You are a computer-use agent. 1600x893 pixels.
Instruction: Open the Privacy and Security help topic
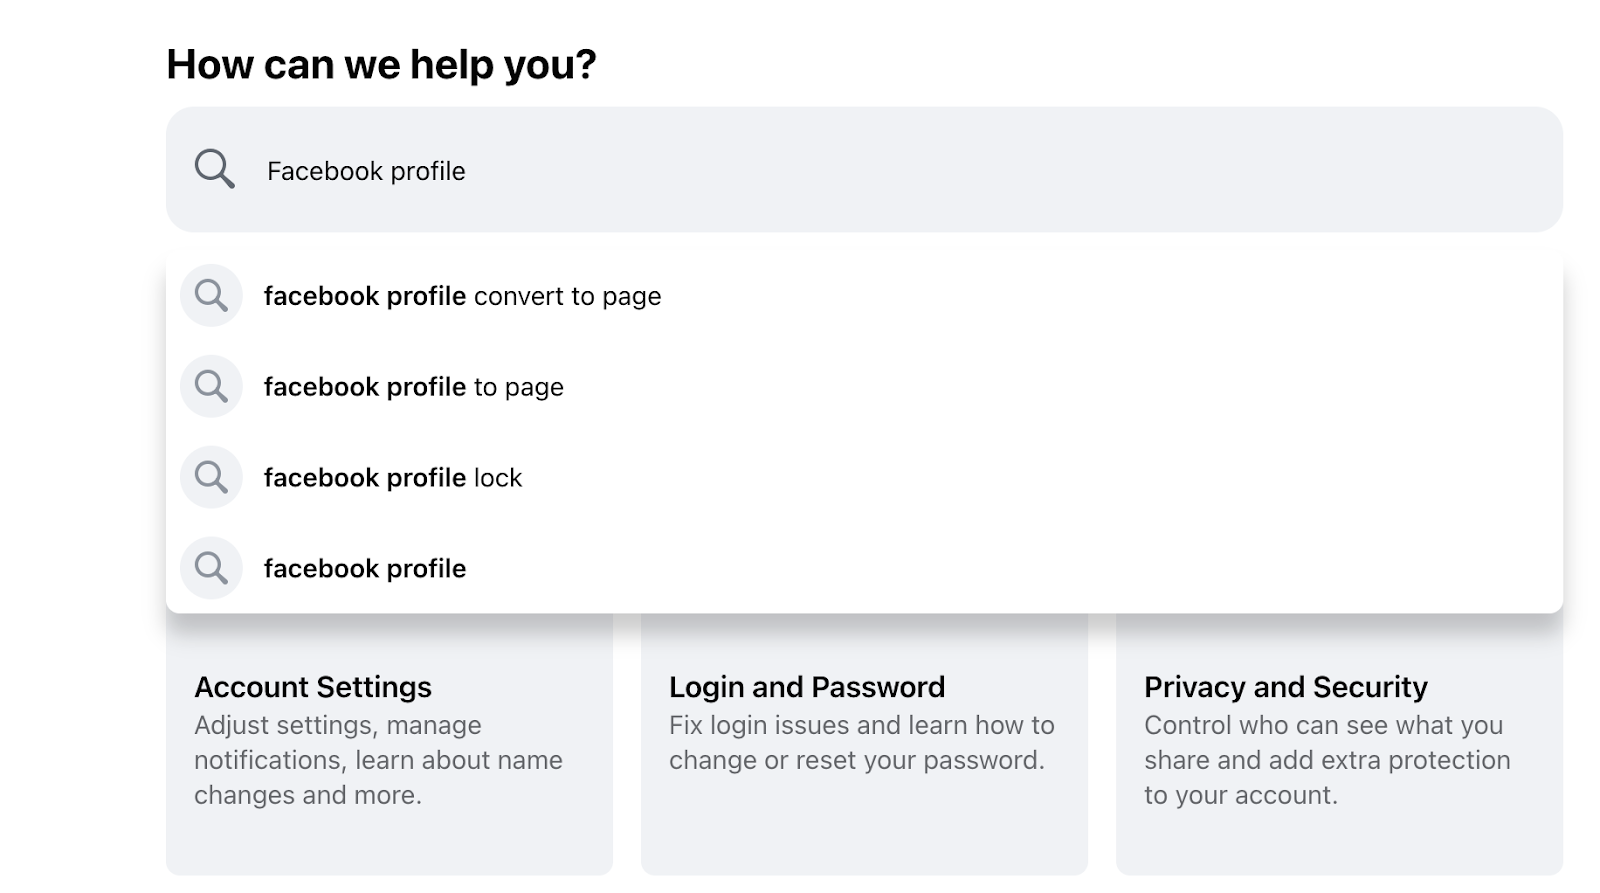click(x=1285, y=687)
